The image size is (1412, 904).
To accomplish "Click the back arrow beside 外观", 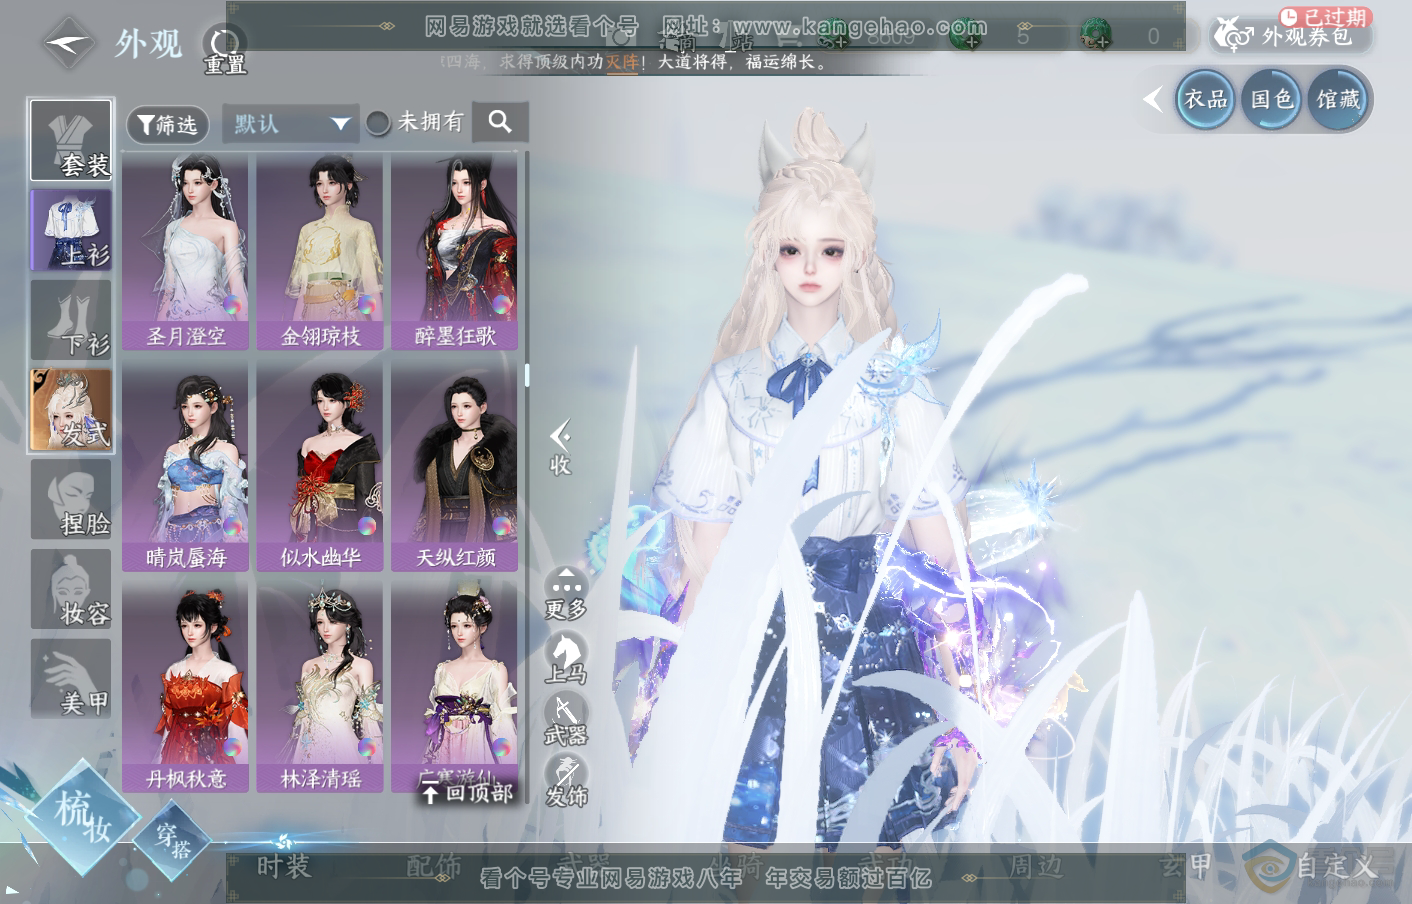I will pos(67,43).
